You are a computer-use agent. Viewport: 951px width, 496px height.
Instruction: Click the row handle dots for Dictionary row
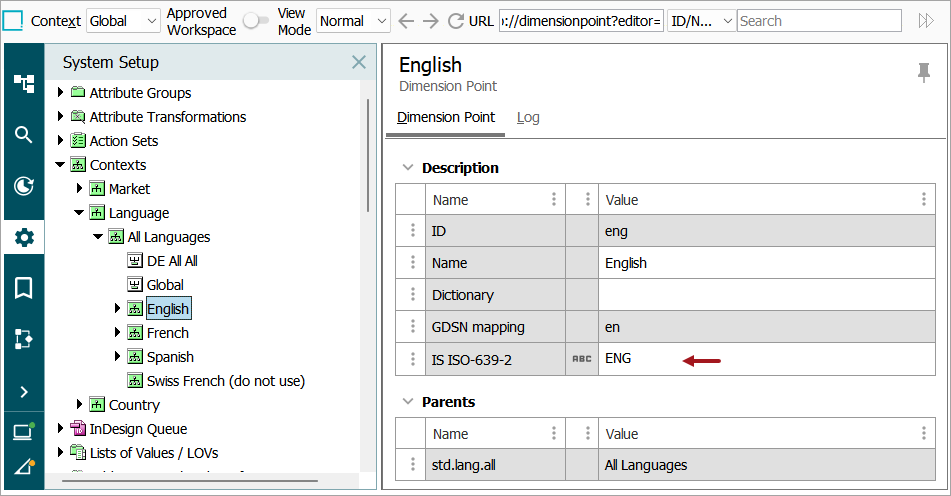(412, 295)
